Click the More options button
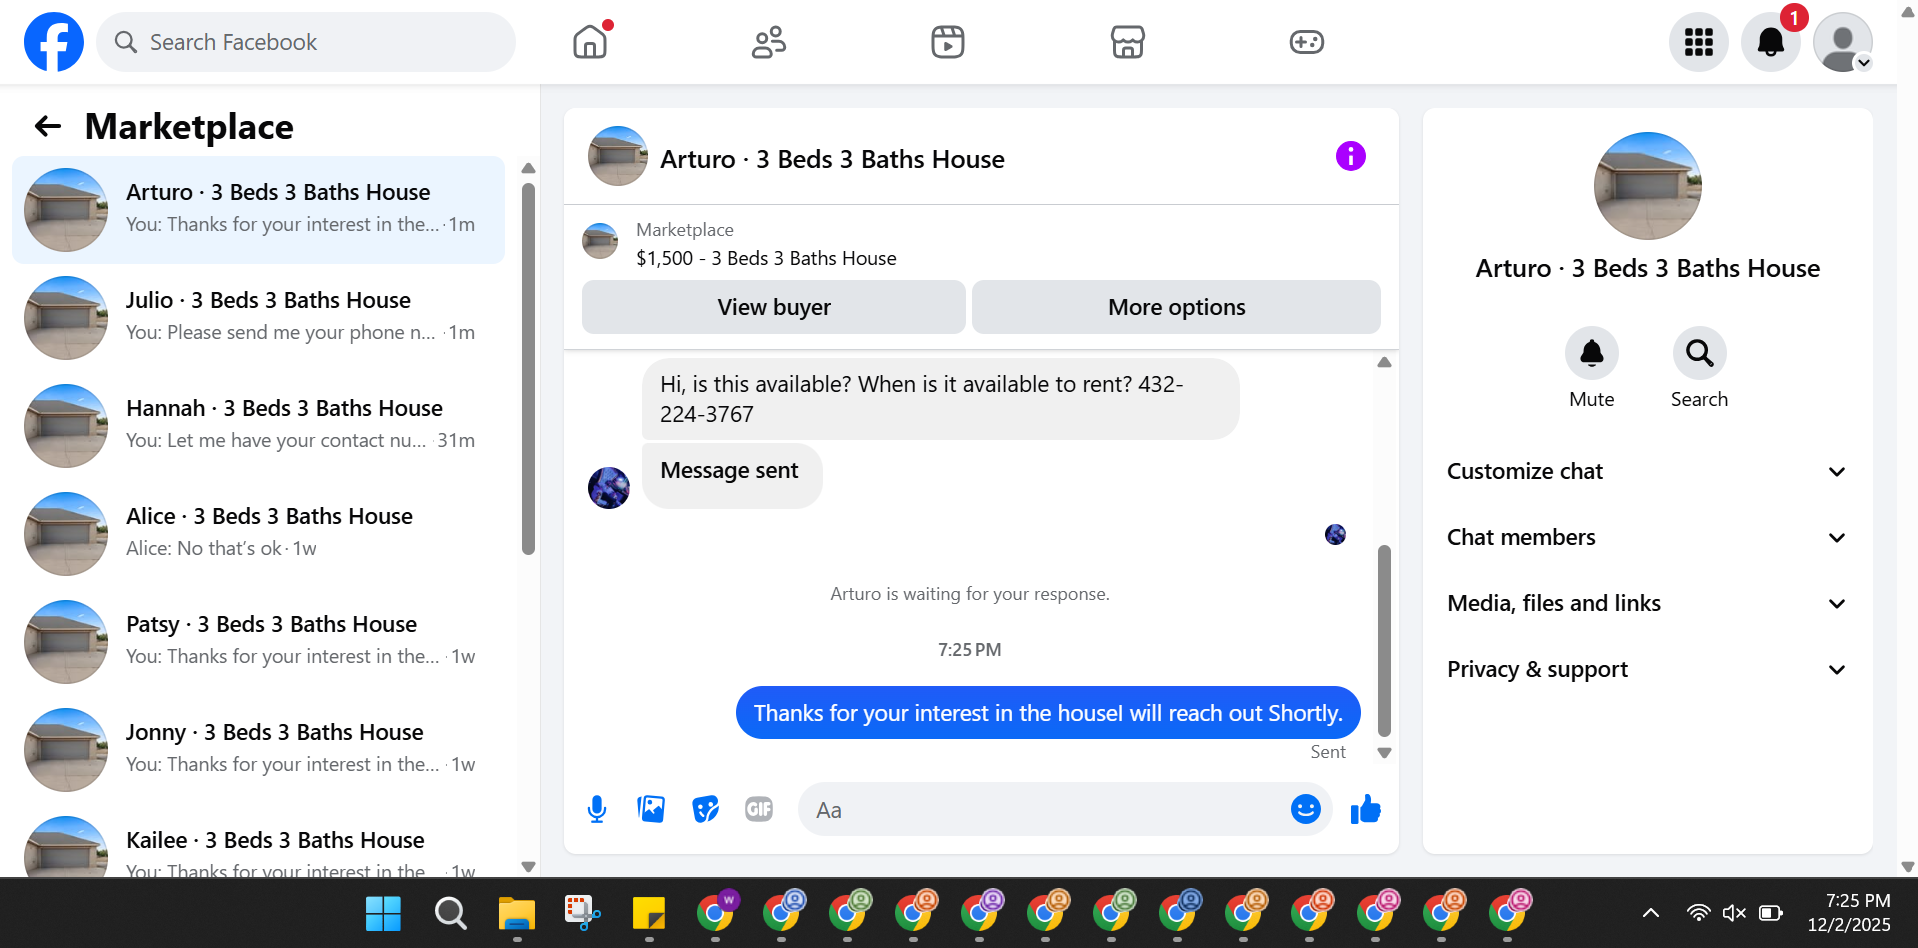This screenshot has width=1918, height=948. [x=1176, y=307]
